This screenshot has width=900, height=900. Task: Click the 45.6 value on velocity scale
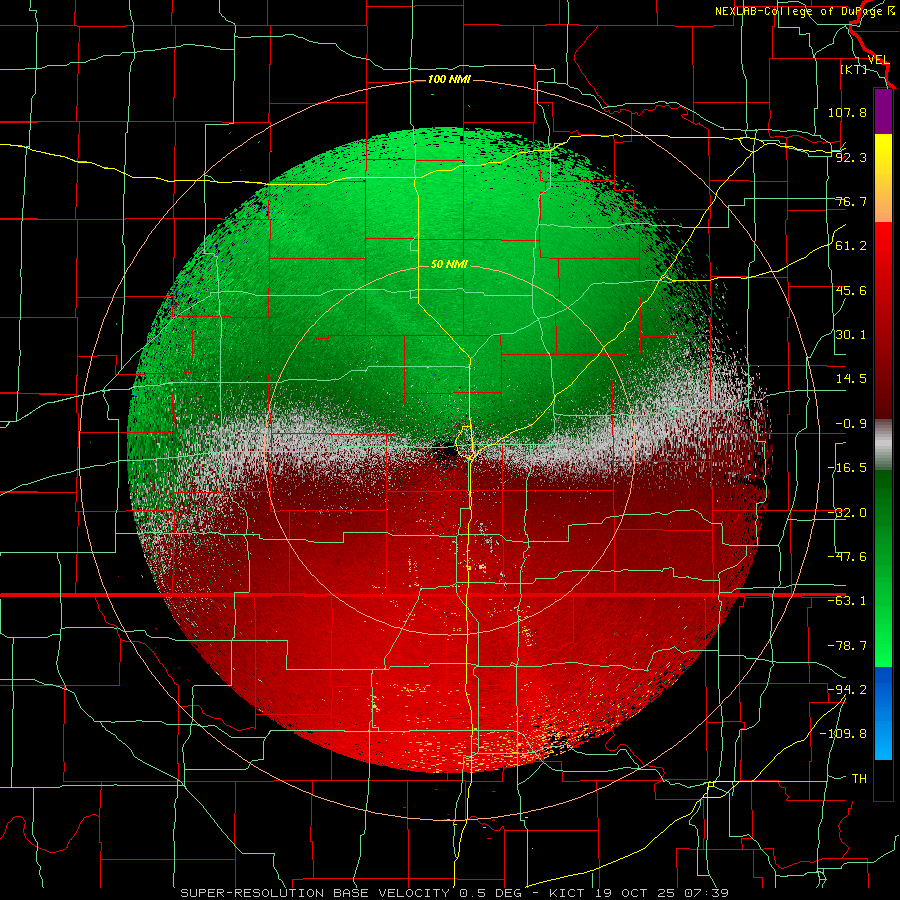[x=851, y=290]
